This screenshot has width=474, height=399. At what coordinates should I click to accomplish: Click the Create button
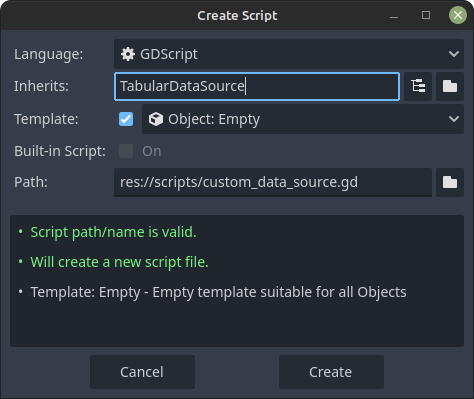[331, 372]
